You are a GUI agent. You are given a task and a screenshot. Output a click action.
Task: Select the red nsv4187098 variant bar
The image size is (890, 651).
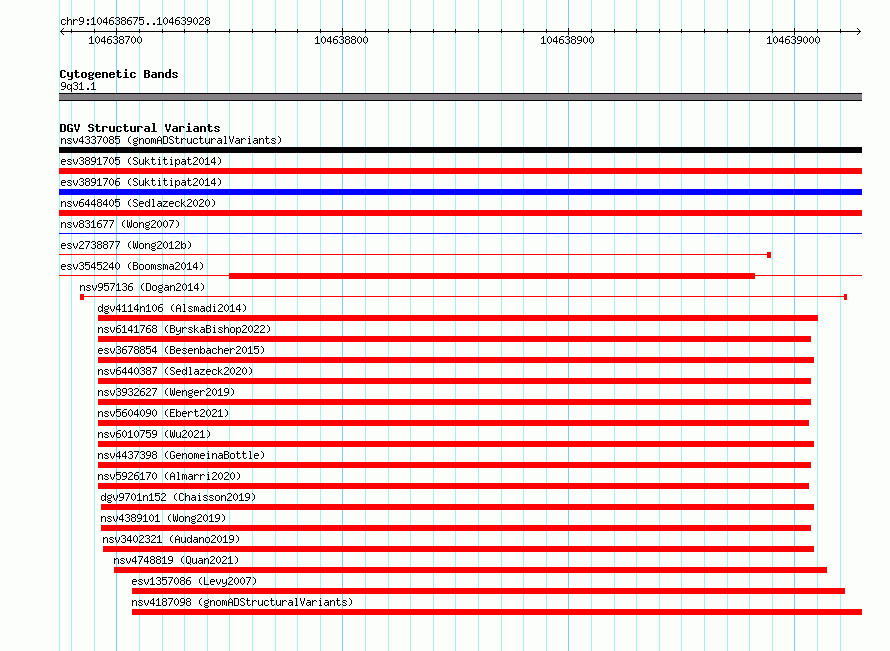pos(497,612)
